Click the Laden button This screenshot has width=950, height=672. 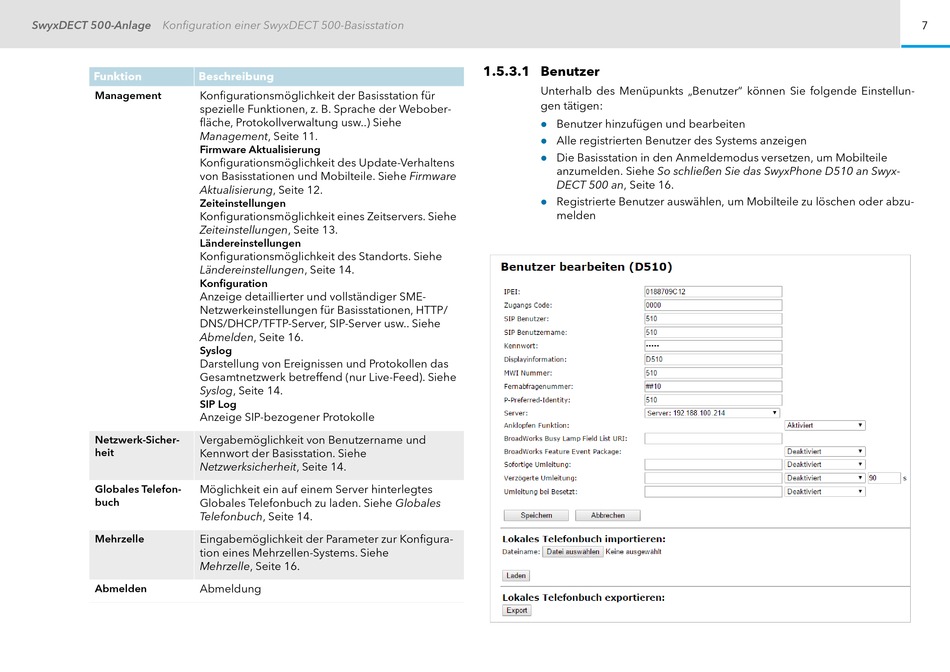[x=516, y=576]
